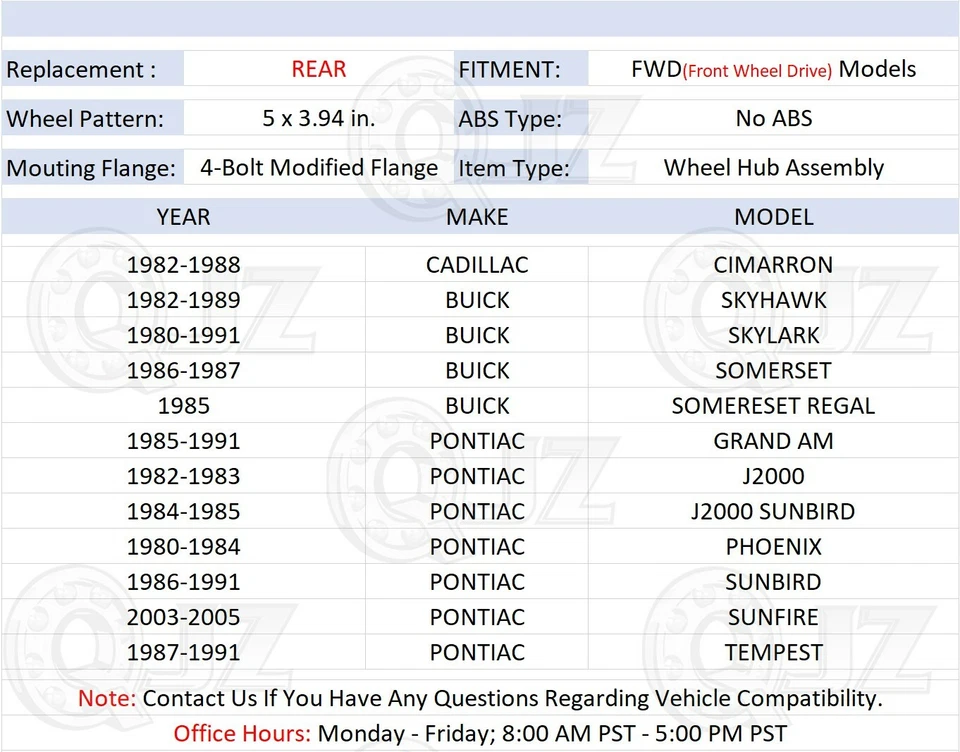Click the 4-Bolt Modified Flange cell
The height and width of the screenshot is (752, 960).
click(x=318, y=167)
